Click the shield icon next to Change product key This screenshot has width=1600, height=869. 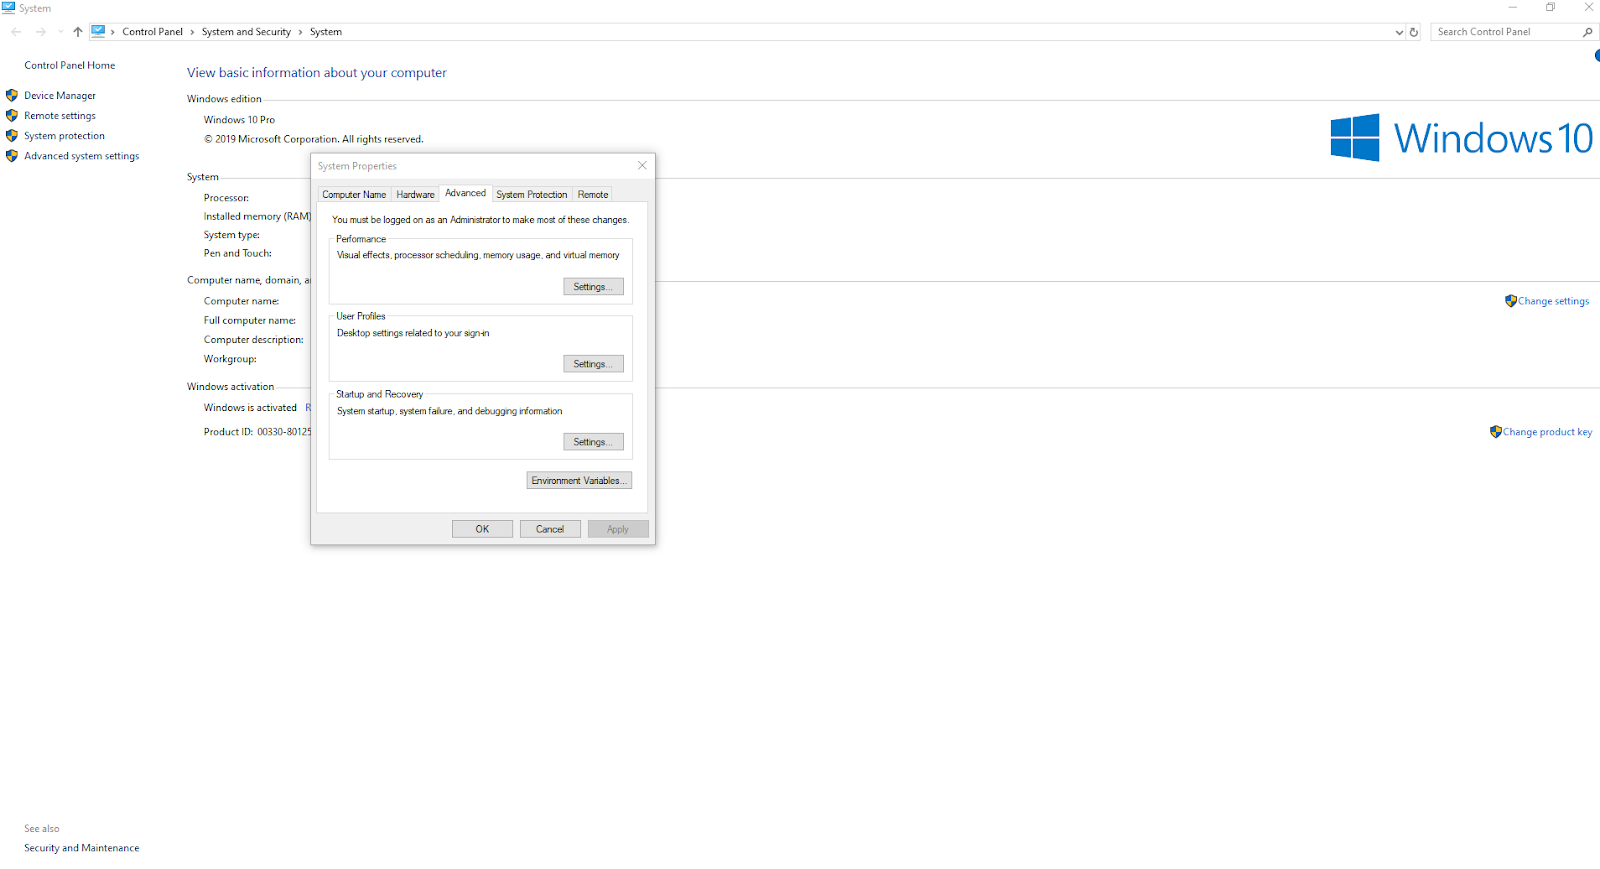pyautogui.click(x=1496, y=431)
